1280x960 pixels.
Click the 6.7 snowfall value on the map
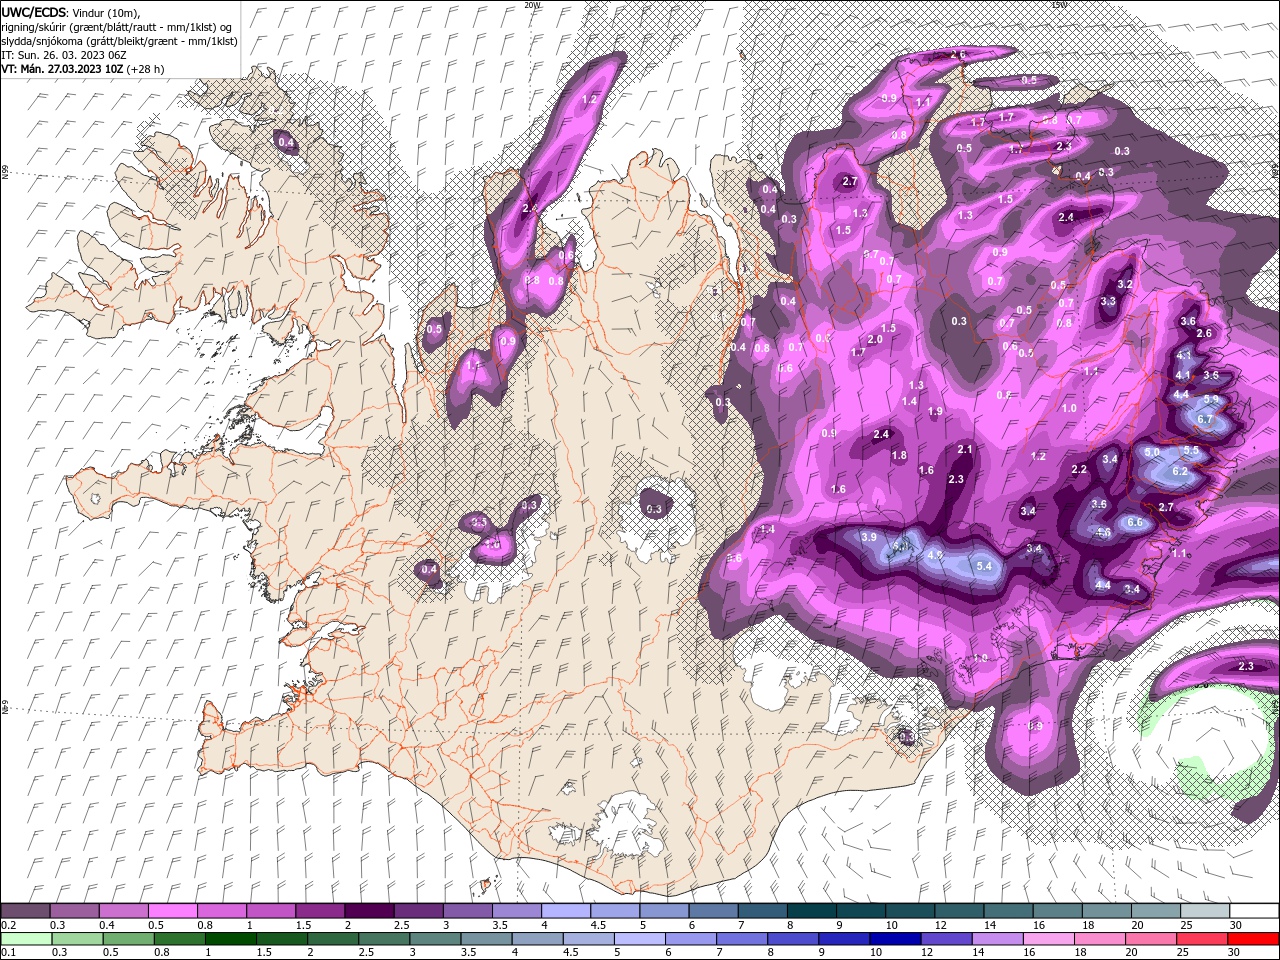[x=1205, y=419]
